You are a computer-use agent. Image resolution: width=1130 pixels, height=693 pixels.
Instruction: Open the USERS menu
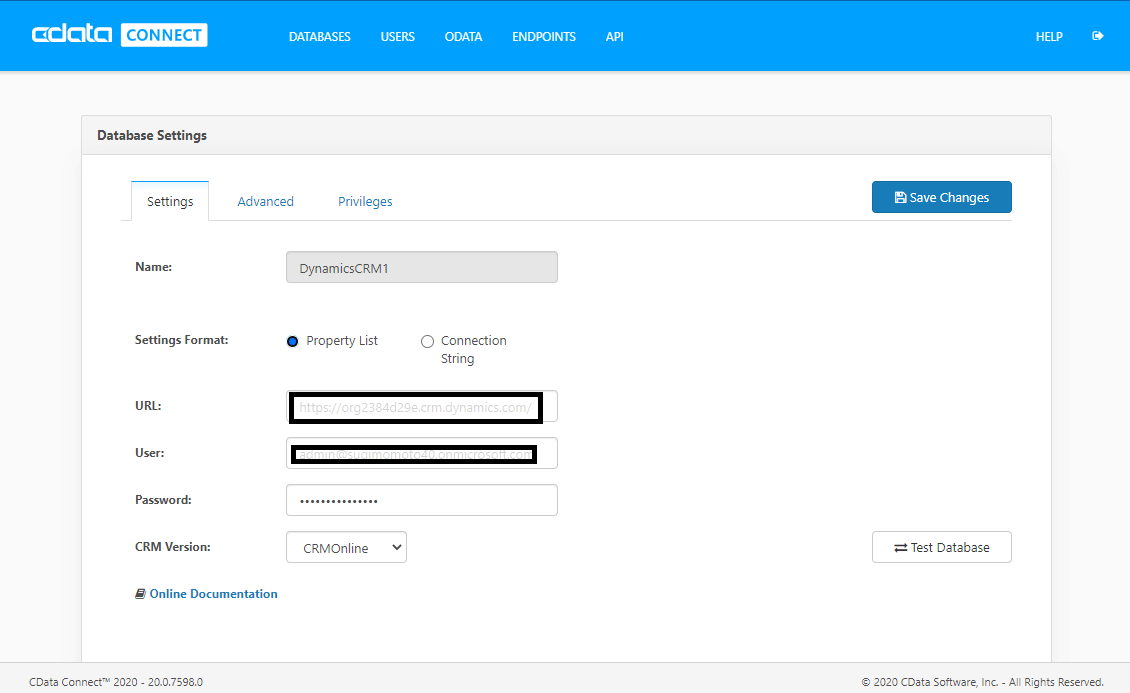(398, 37)
